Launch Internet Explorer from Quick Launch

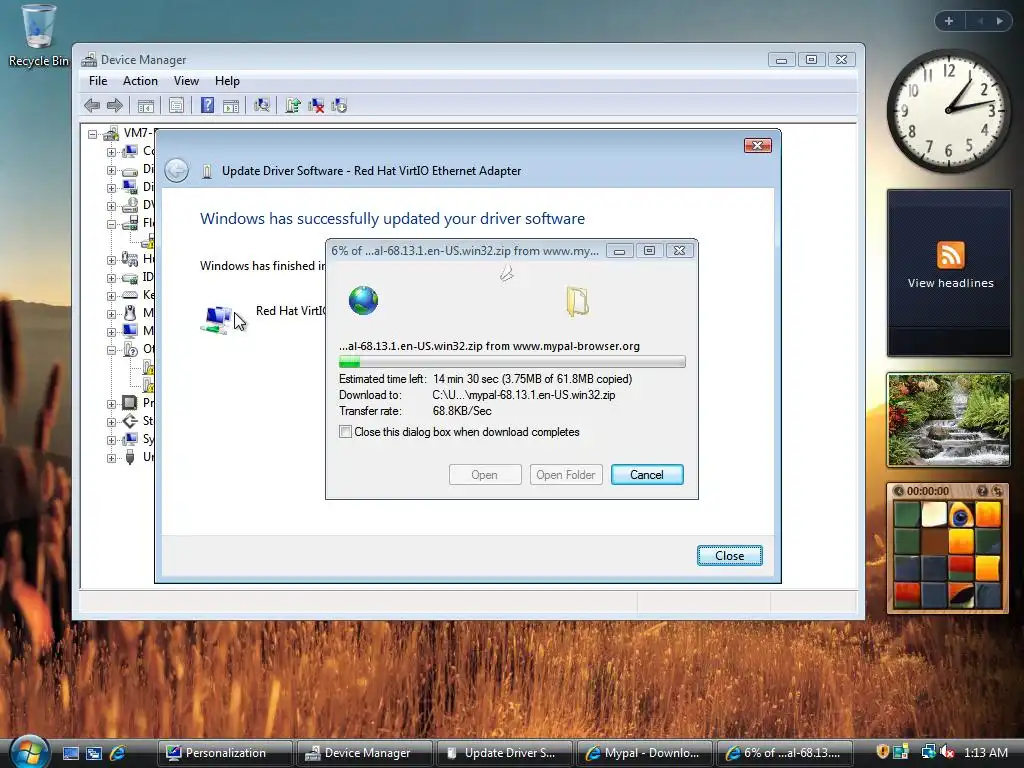(x=118, y=753)
